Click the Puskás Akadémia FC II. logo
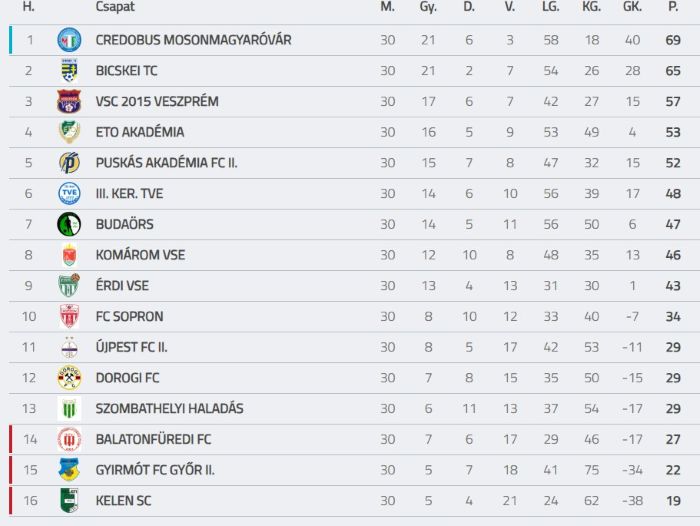 point(69,163)
